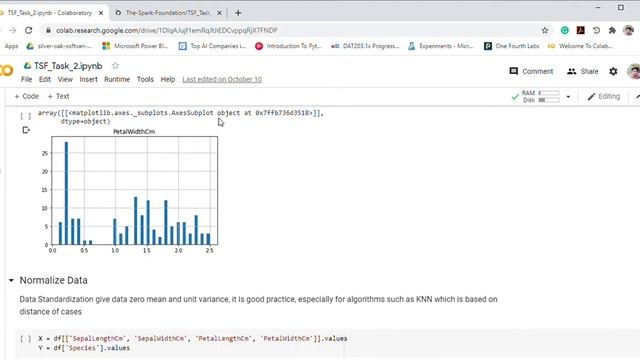Open Colab settings gear
Viewport: 640px width, 360px height.
pos(613,71)
